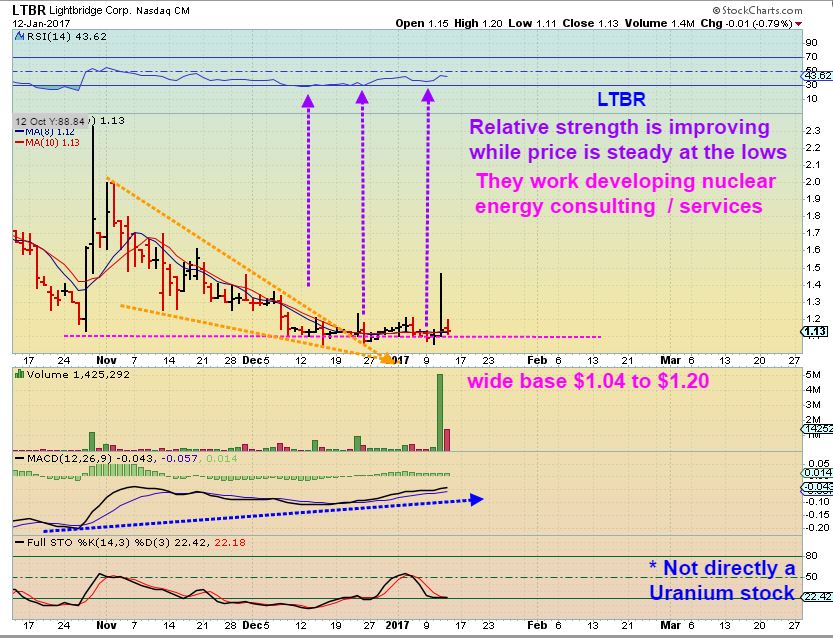The image size is (833, 638).
Task: Click the 'Mar' label on bottom date axis
Action: coord(670,625)
